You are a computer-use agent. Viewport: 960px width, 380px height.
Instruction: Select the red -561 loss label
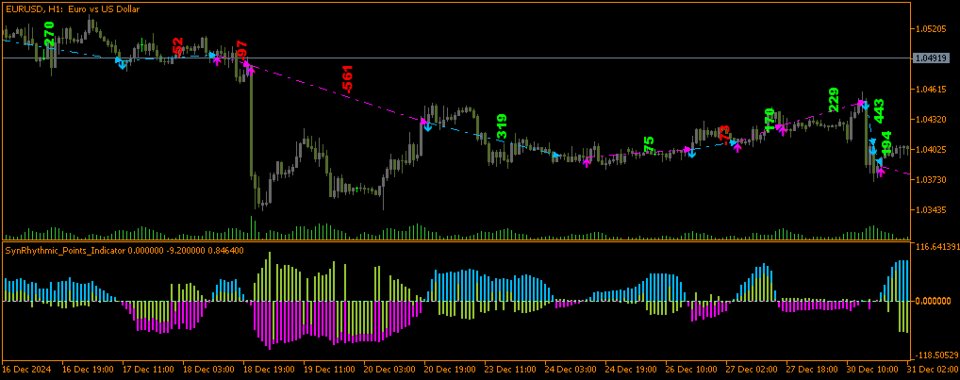click(347, 79)
